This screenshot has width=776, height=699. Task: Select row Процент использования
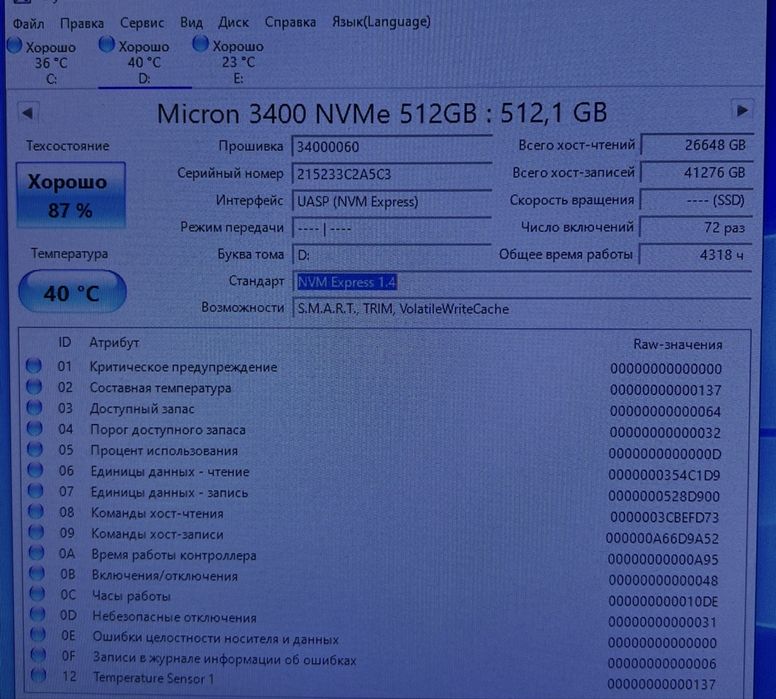pyautogui.click(x=374, y=452)
